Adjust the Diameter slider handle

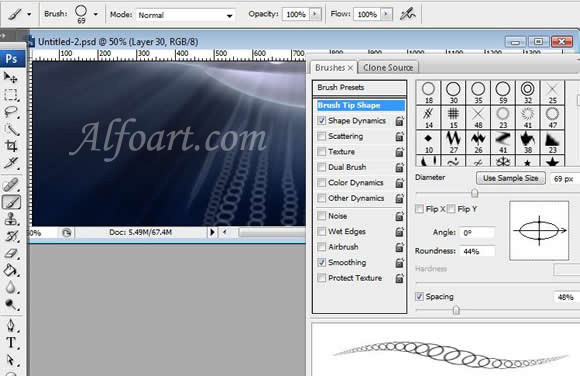pos(474,193)
